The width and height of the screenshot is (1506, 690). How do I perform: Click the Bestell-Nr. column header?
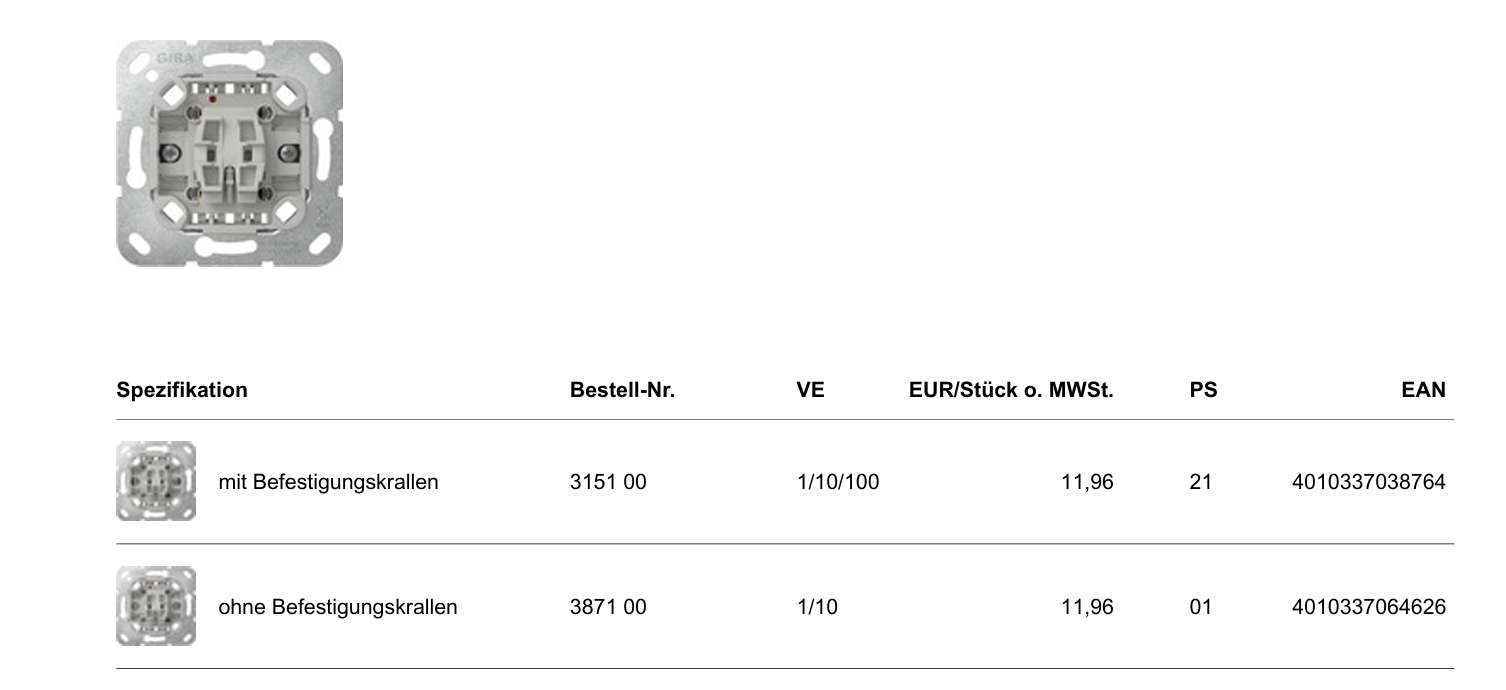point(622,391)
